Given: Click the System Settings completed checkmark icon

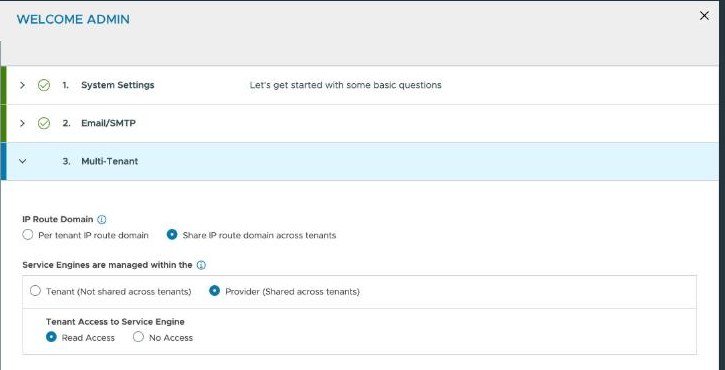Looking at the screenshot, I should tap(44, 85).
